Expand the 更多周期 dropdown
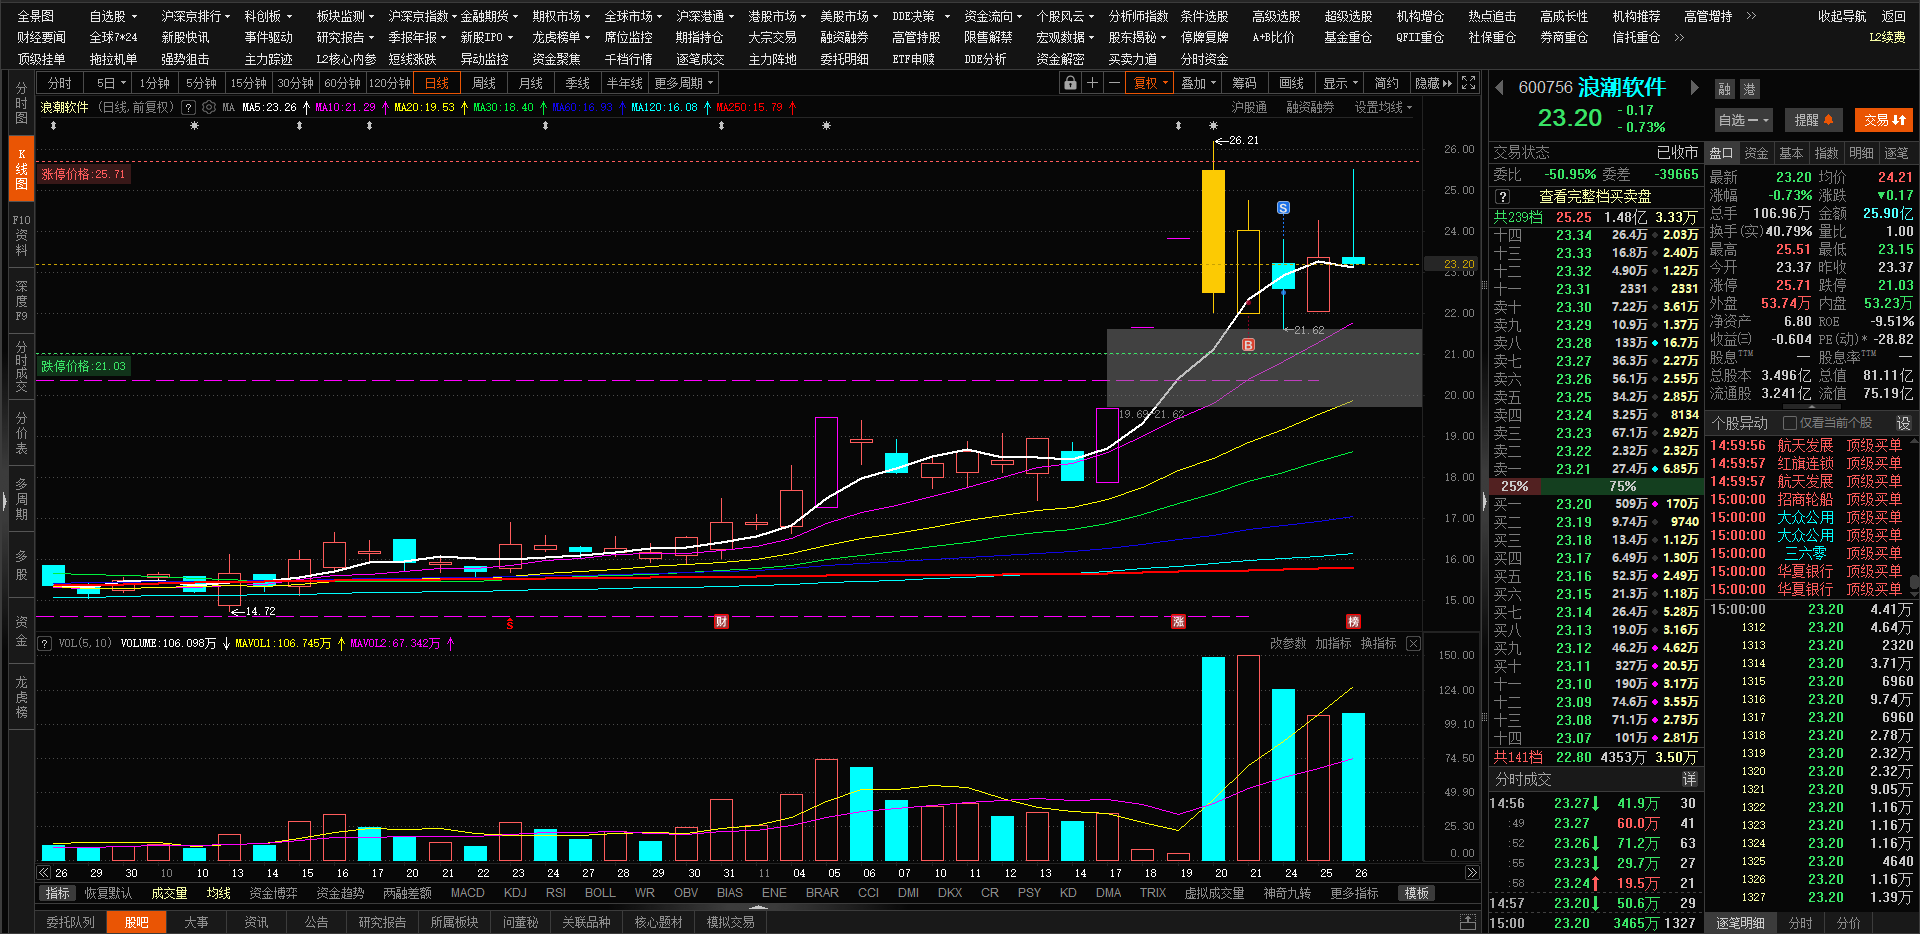The image size is (1920, 934). click(683, 83)
